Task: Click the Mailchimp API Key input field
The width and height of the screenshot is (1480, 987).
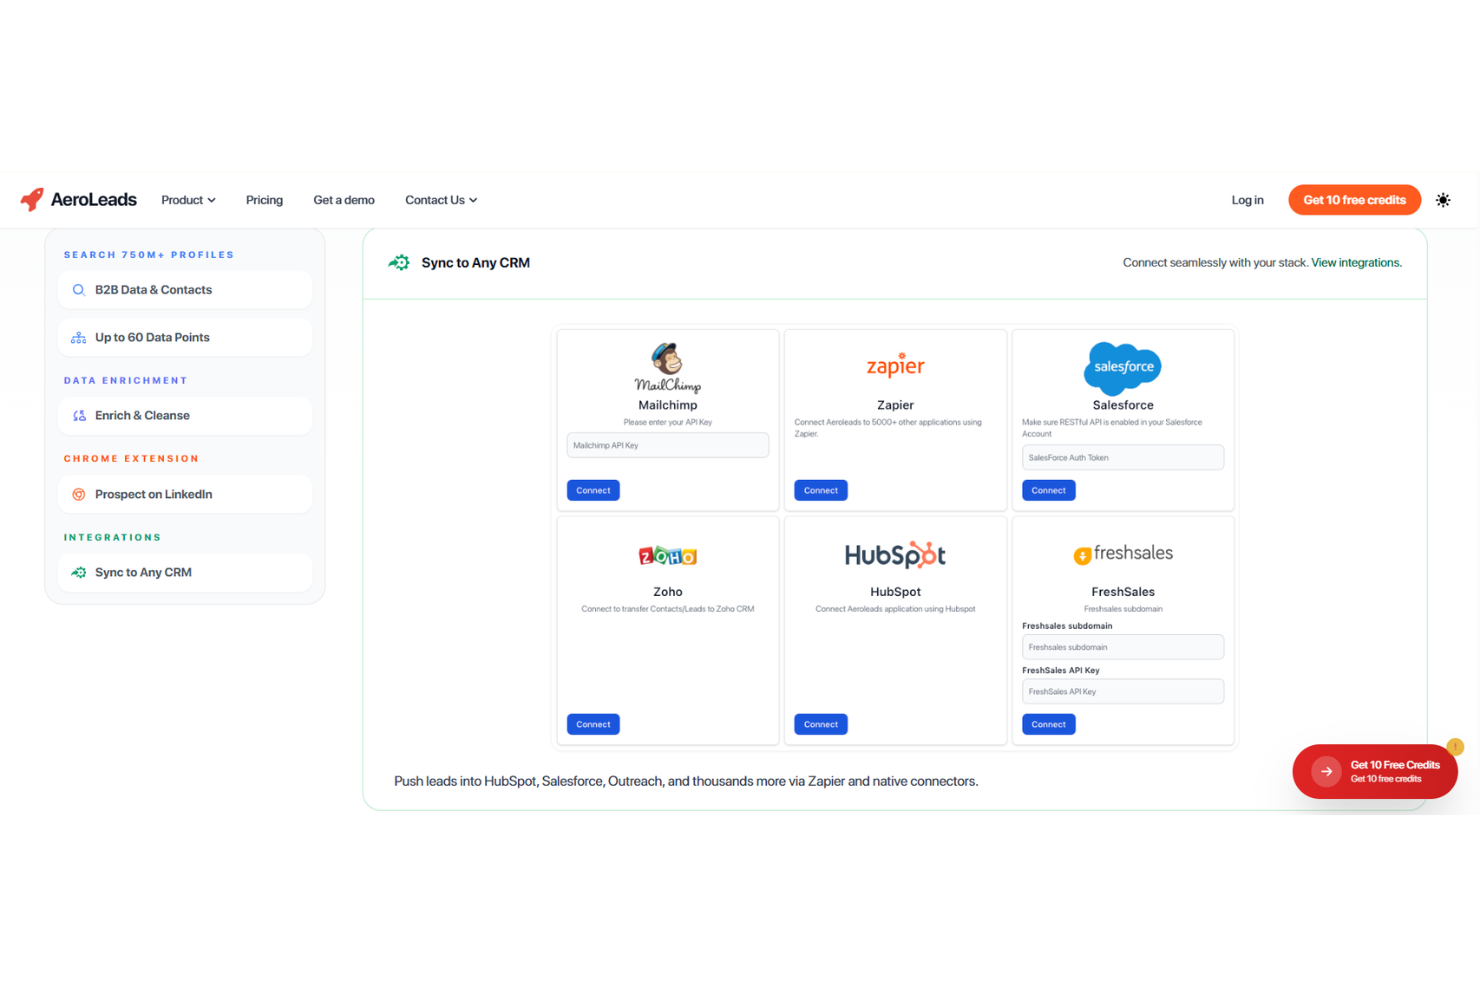Action: pos(667,445)
